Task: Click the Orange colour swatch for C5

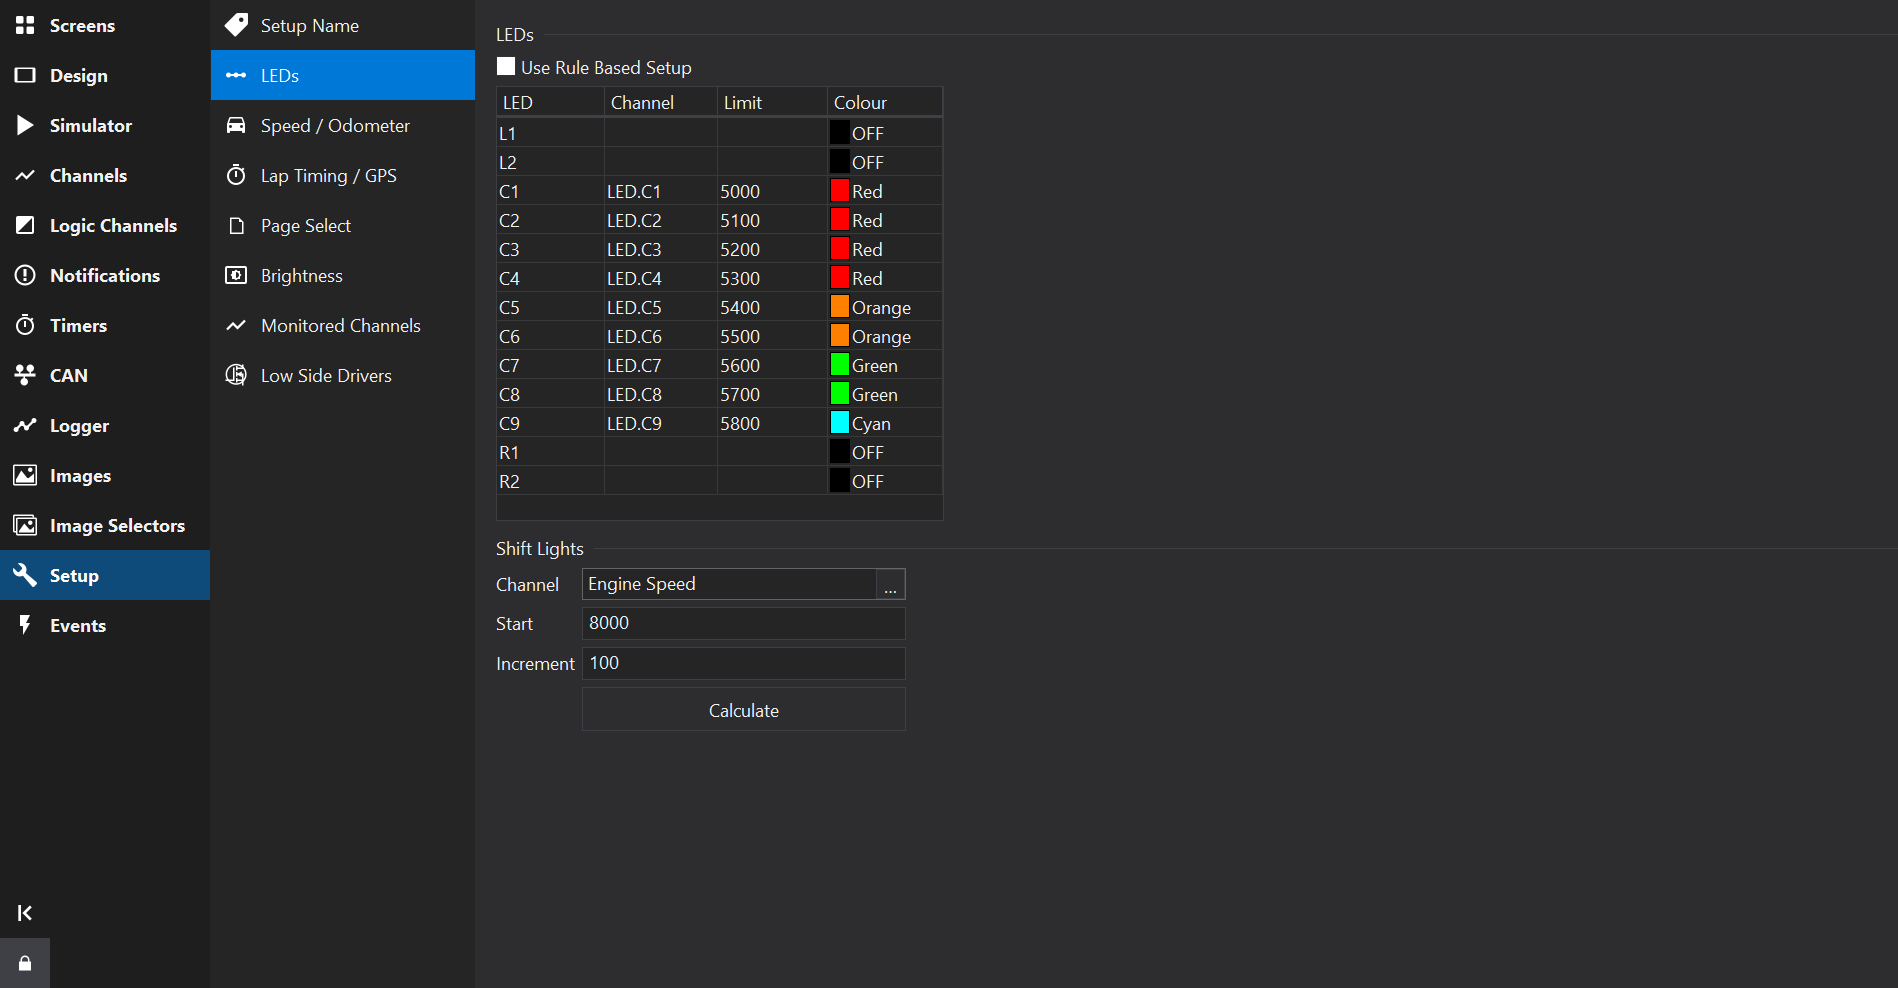Action: (x=840, y=307)
